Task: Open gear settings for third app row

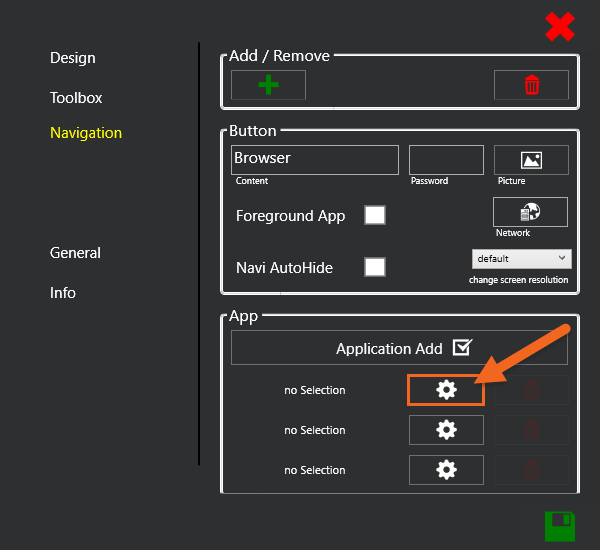Action: point(446,470)
